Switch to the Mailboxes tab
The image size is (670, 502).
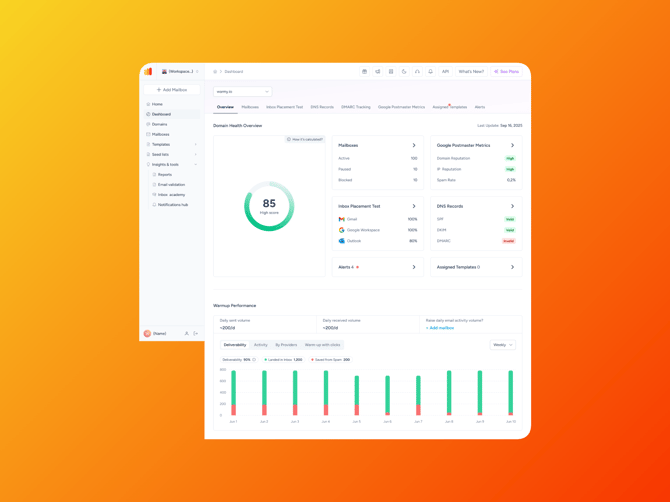point(250,107)
